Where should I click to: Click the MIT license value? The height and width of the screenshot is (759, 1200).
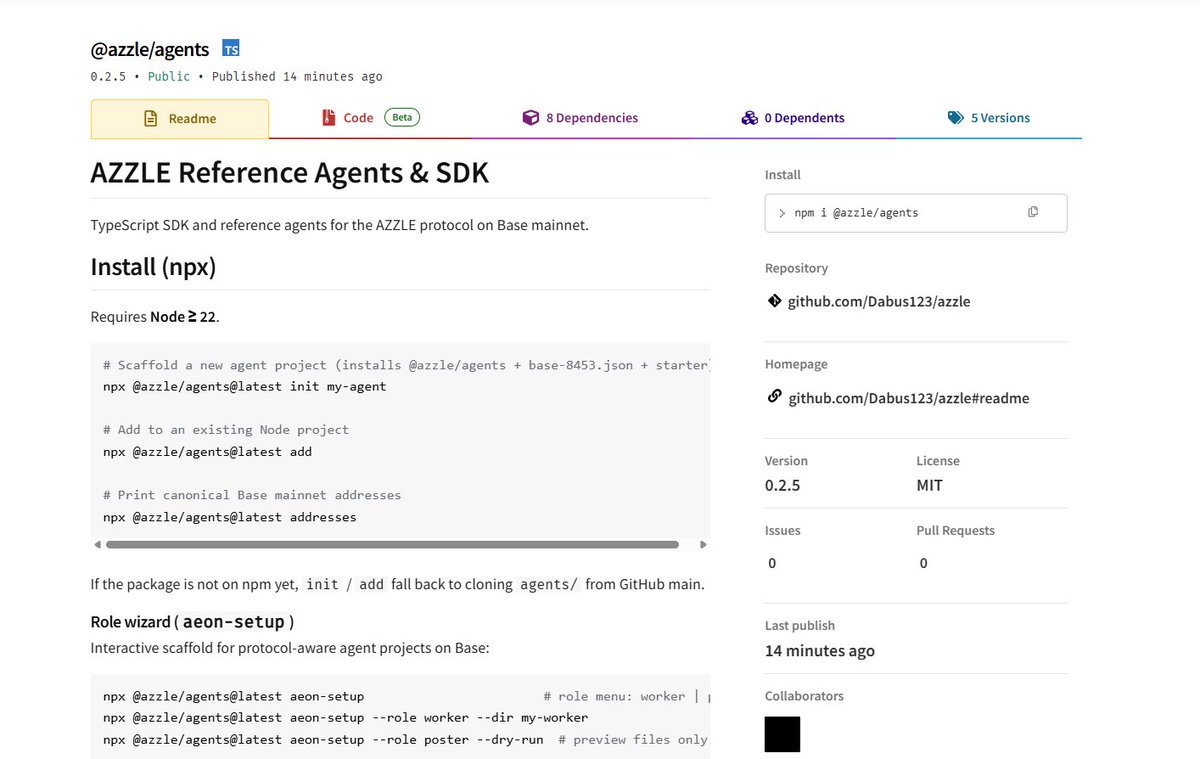coord(929,485)
